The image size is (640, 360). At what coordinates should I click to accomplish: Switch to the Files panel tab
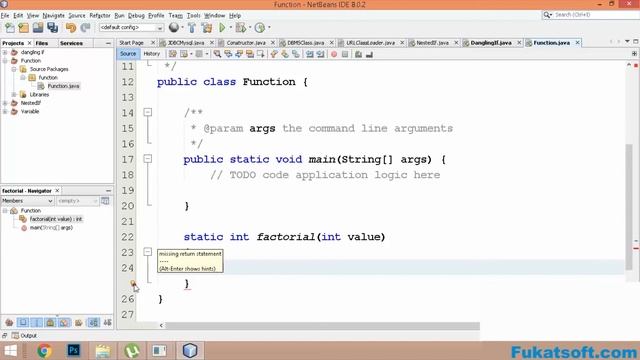(42, 43)
